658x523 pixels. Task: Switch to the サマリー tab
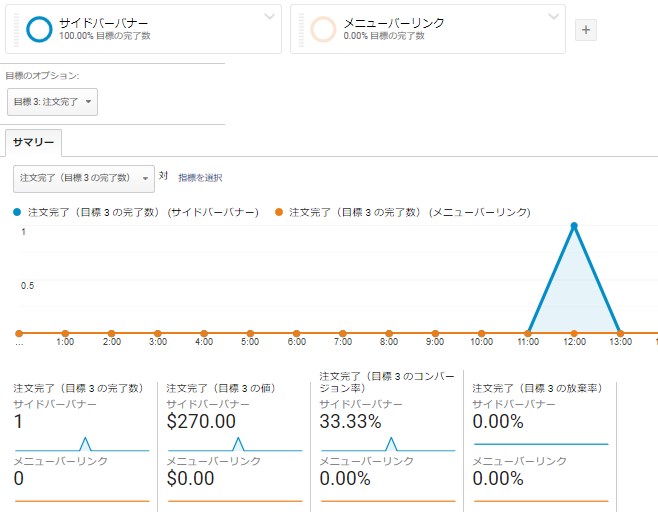(x=33, y=143)
